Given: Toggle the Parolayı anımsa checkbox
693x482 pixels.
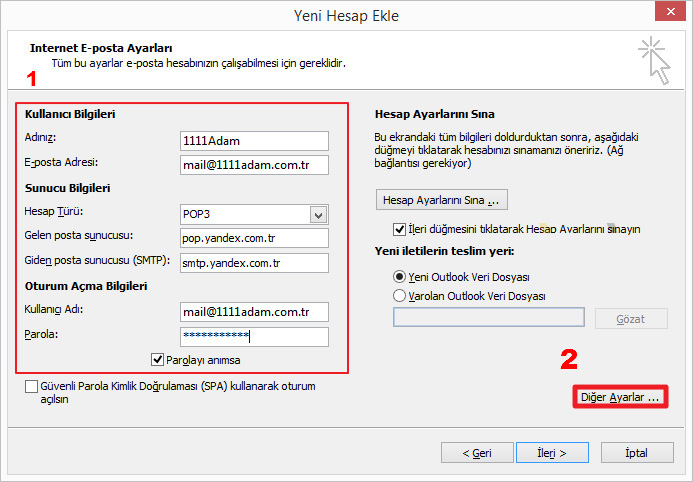Looking at the screenshot, I should coord(158,360).
